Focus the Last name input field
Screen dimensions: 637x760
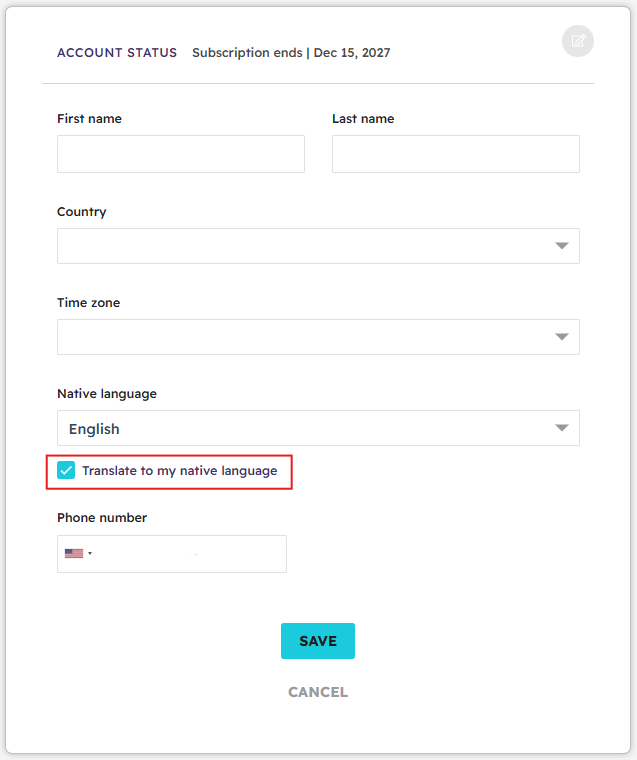pyautogui.click(x=456, y=154)
